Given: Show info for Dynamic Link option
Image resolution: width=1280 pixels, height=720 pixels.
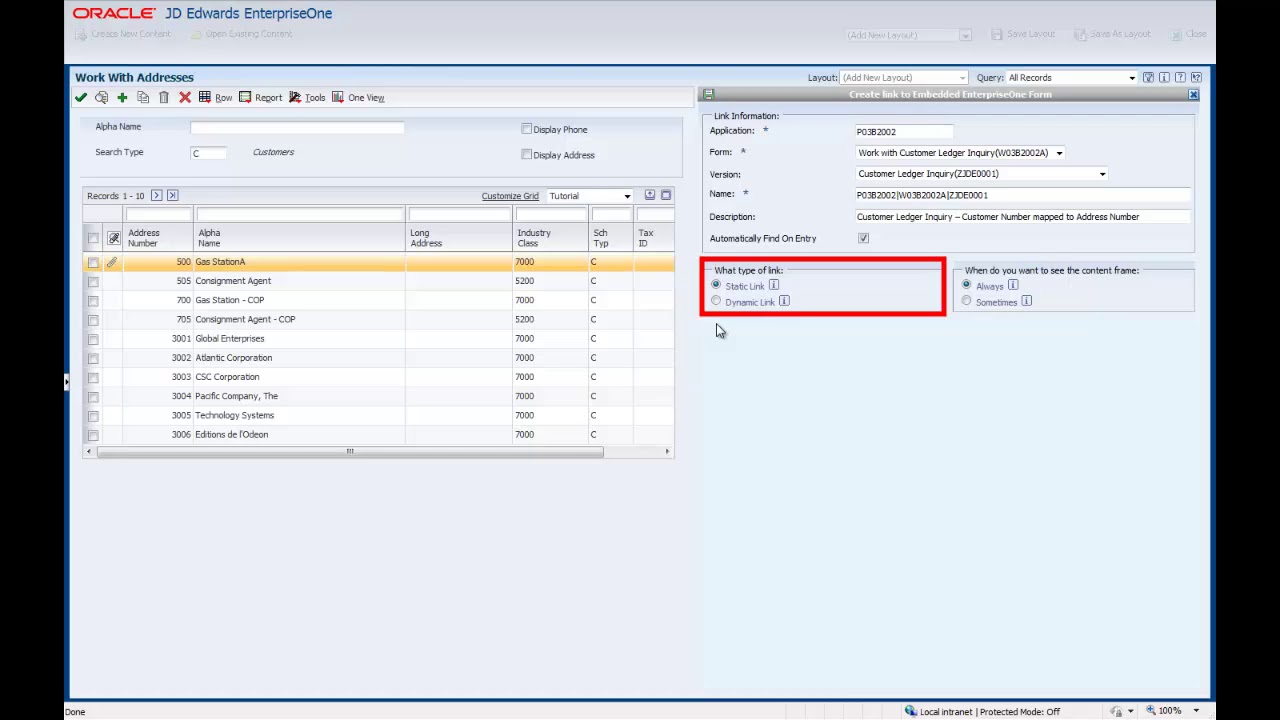Looking at the screenshot, I should [785, 301].
